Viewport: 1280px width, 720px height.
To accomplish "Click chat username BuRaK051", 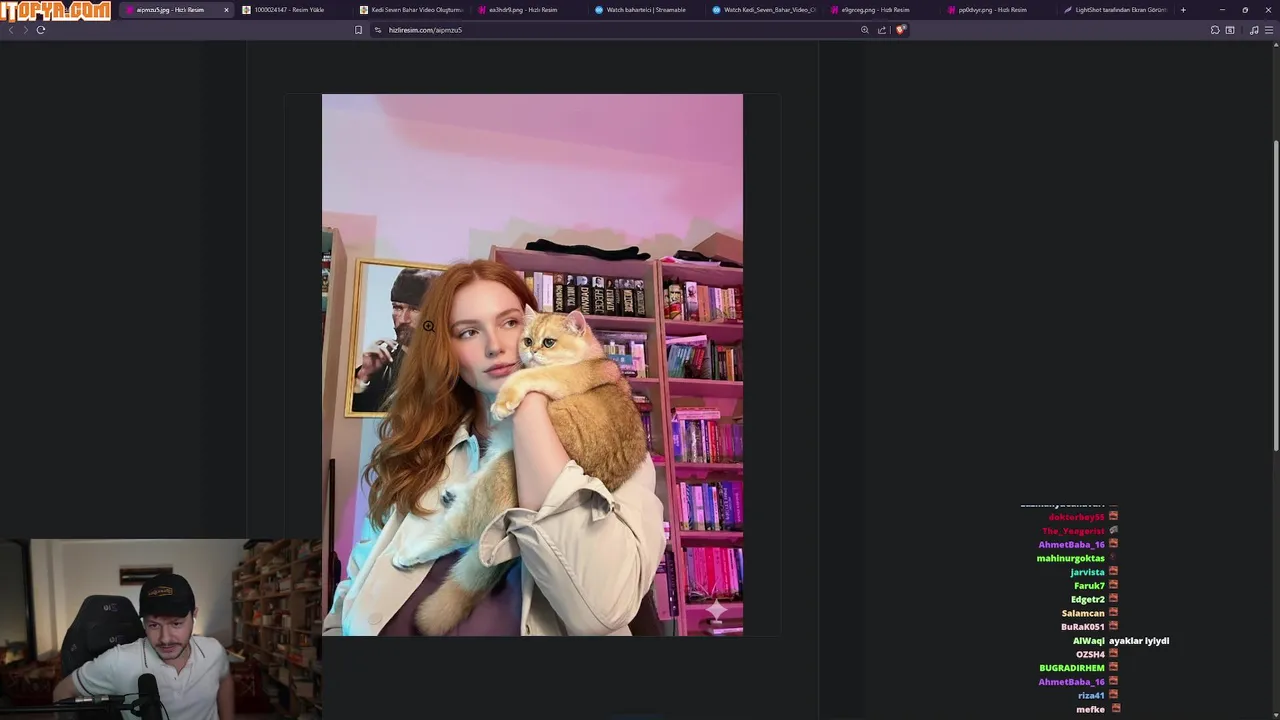I will [x=1082, y=627].
